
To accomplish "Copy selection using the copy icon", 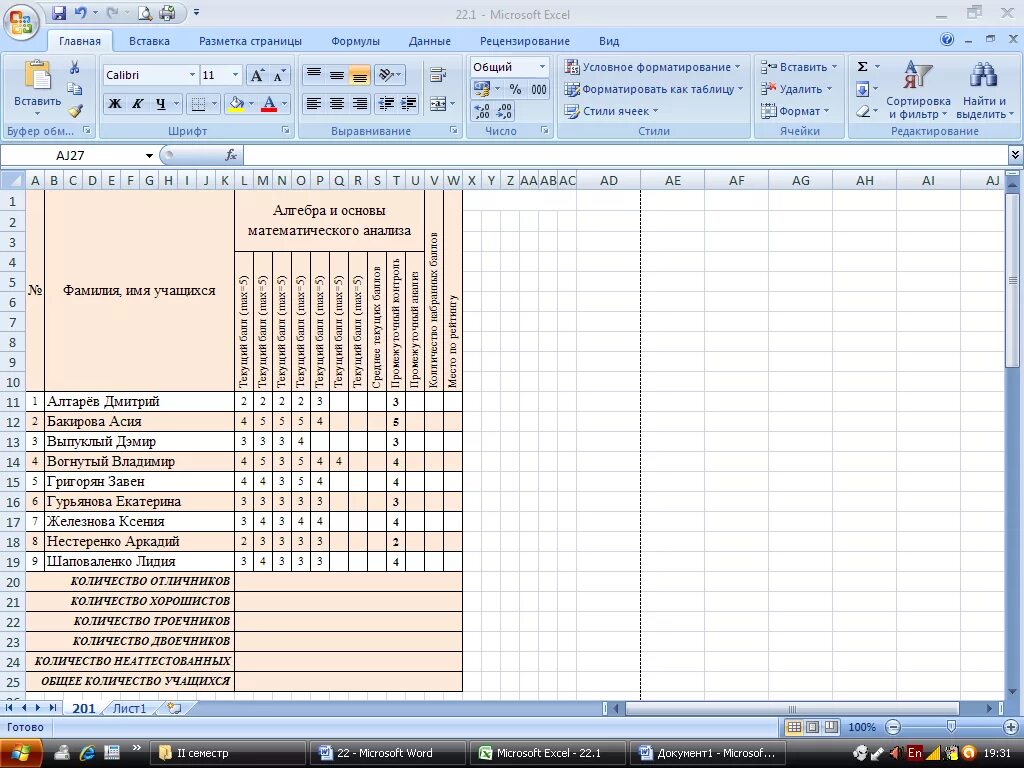I will 74,89.
